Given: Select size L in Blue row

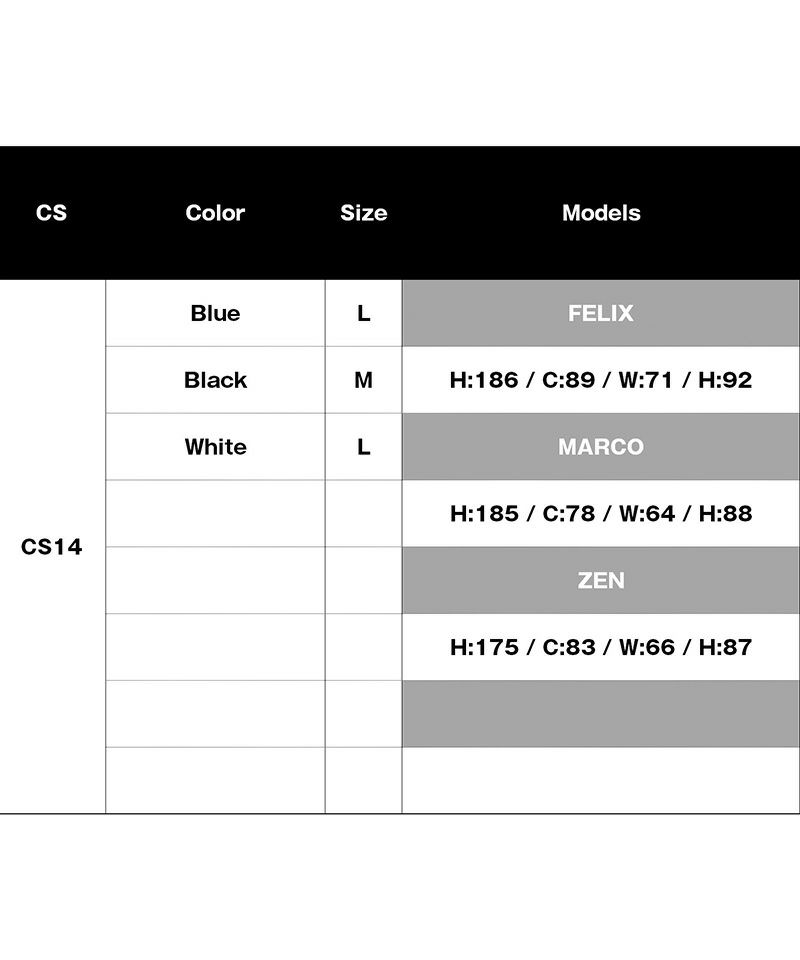Looking at the screenshot, I should pyautogui.click(x=363, y=313).
